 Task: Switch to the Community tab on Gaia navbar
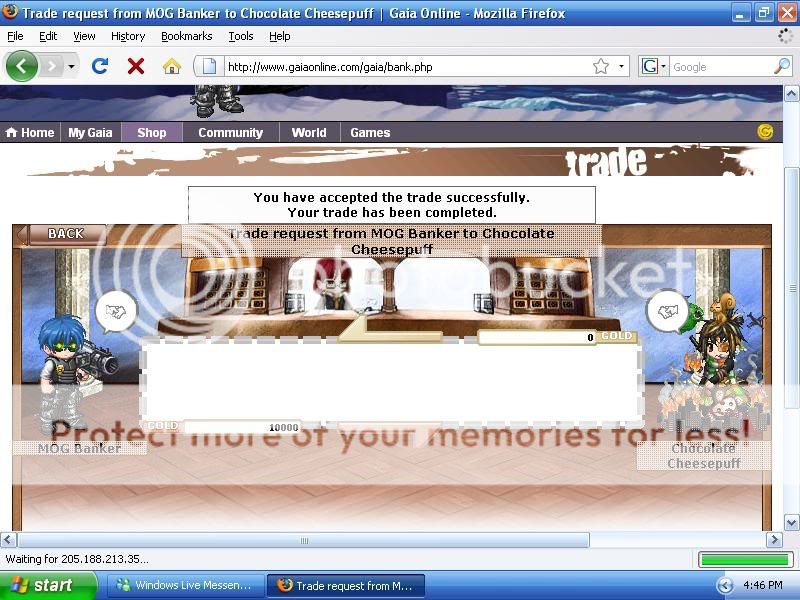coord(230,131)
